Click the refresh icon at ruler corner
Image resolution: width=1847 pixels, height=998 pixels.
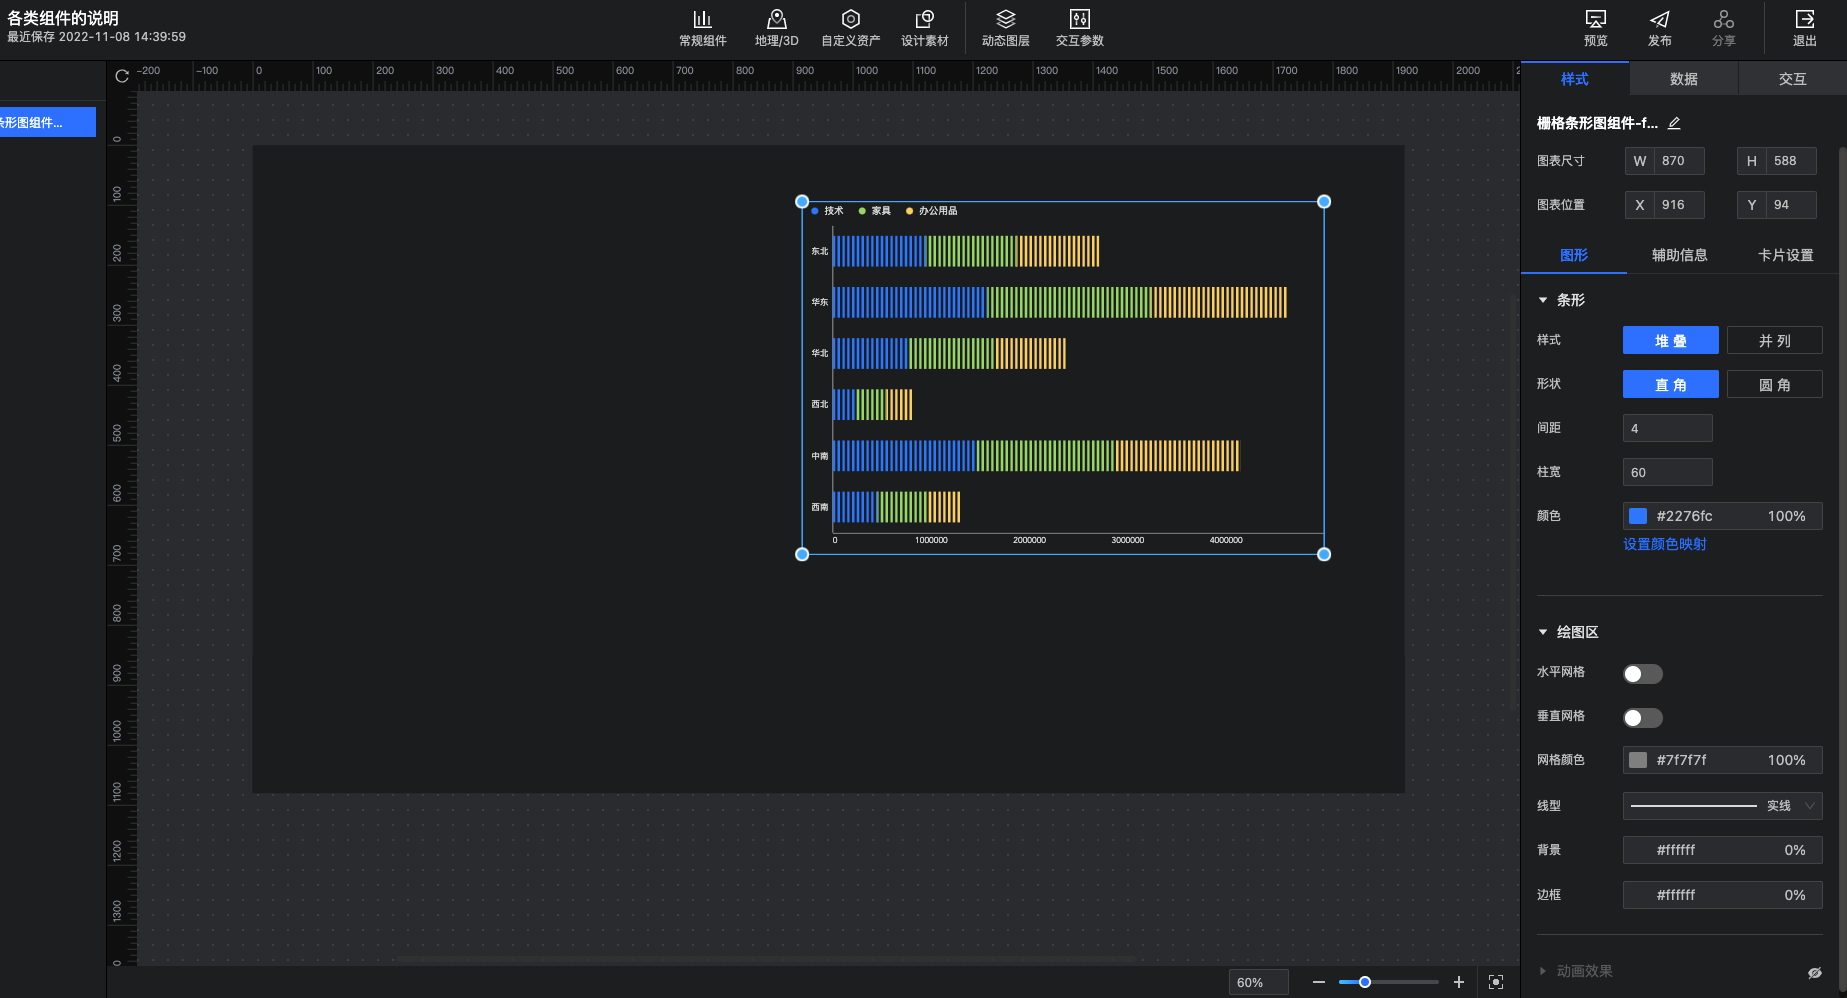[x=122, y=76]
